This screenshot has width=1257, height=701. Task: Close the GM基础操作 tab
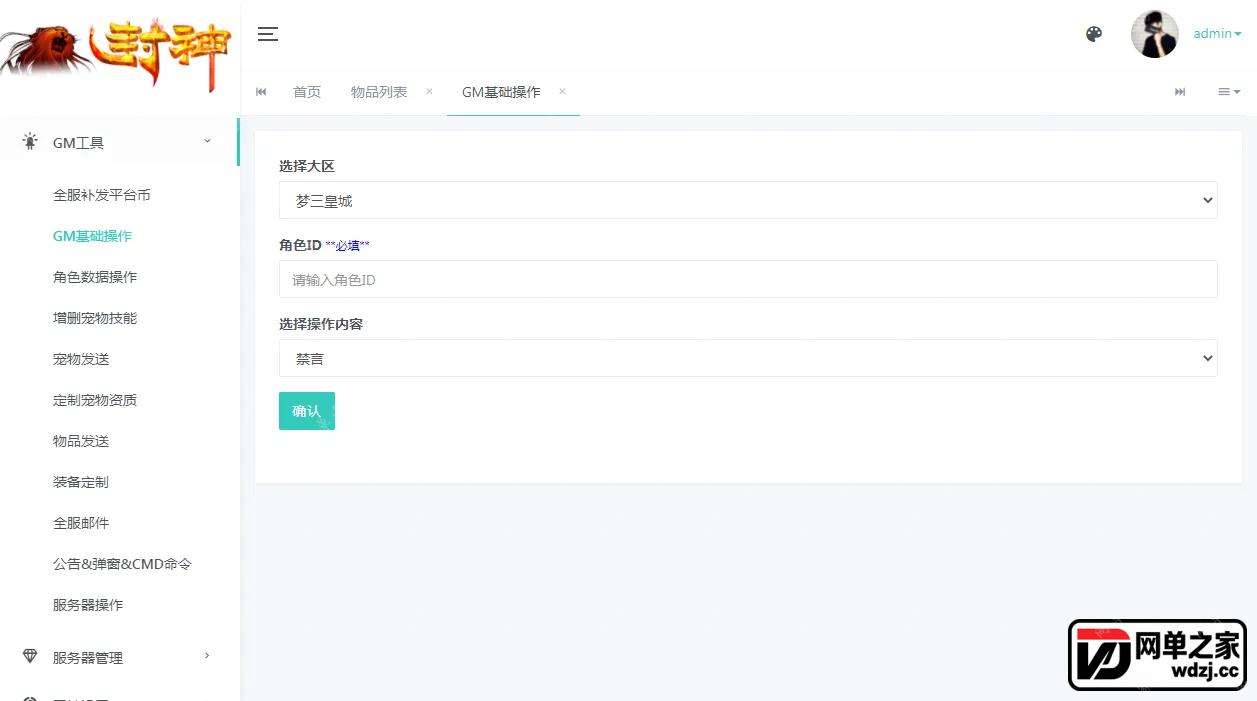[562, 91]
